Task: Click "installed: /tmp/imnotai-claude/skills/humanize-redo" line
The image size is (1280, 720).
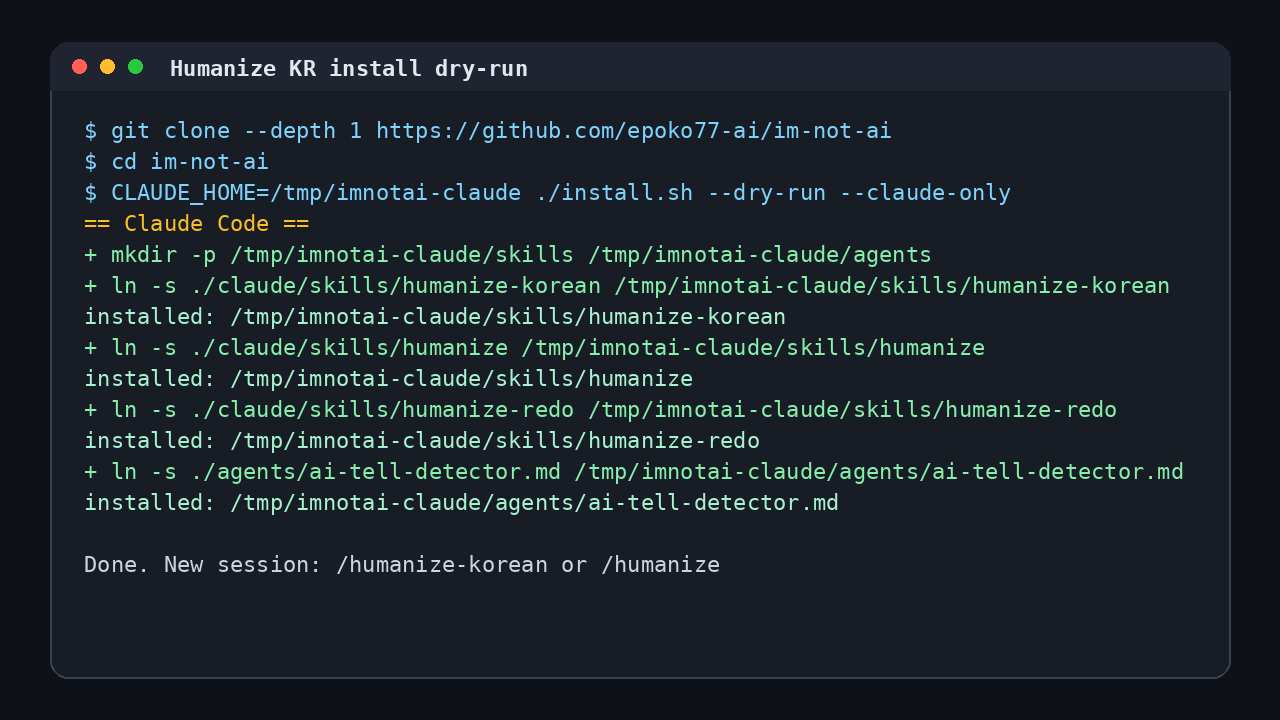Action: [x=422, y=441]
